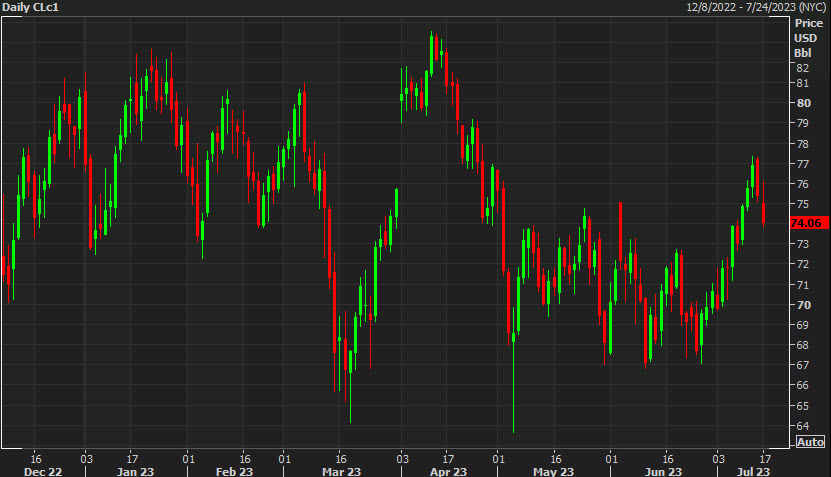Click the 81 price axis value
Viewport: 831px width, 477px height.
coord(802,83)
